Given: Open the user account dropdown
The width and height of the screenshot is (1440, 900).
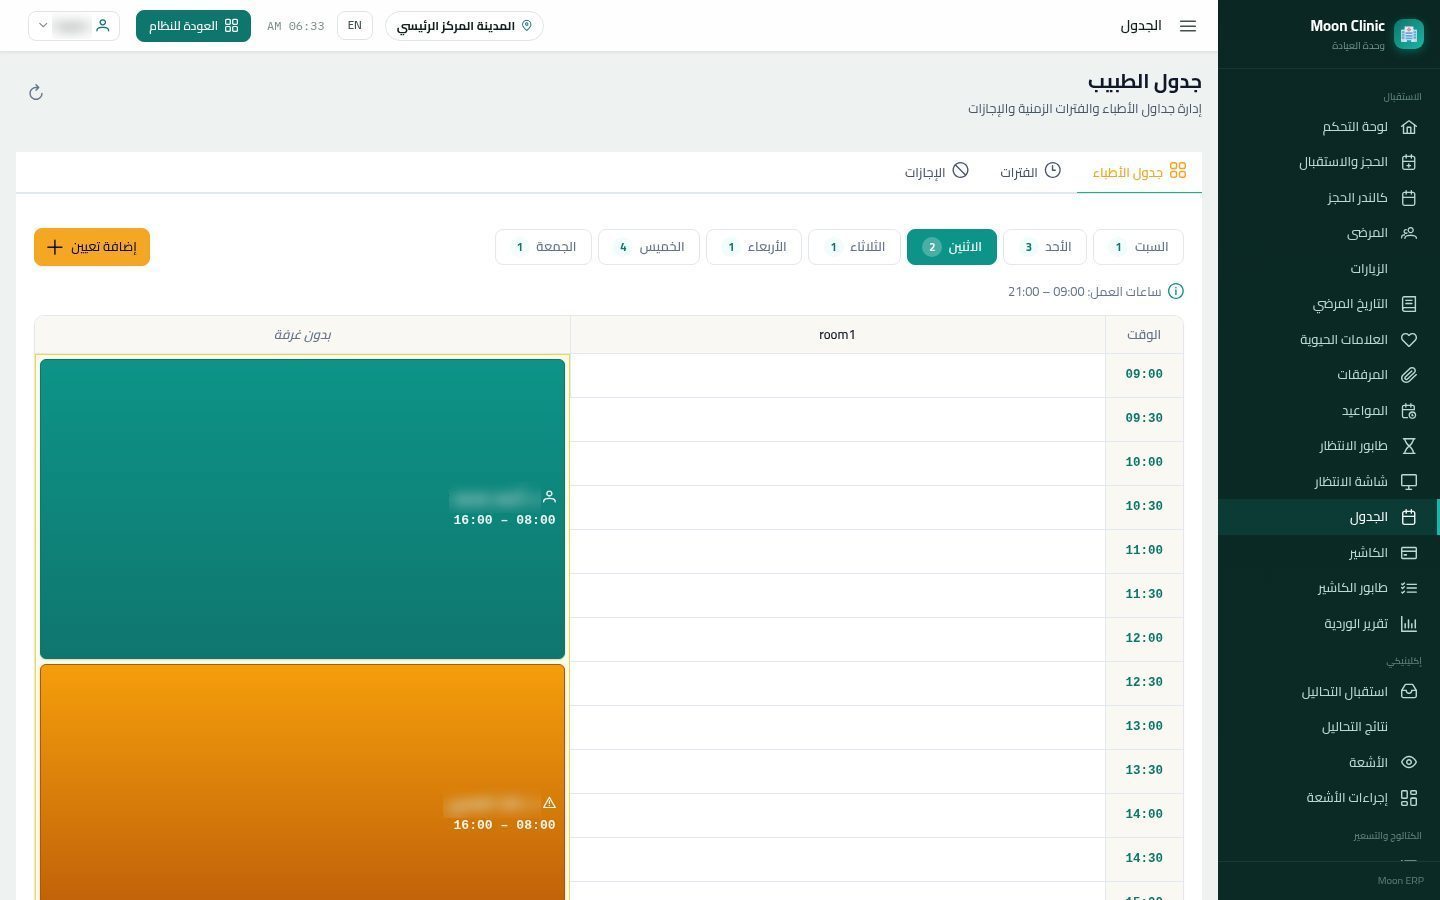Looking at the screenshot, I should 74,26.
